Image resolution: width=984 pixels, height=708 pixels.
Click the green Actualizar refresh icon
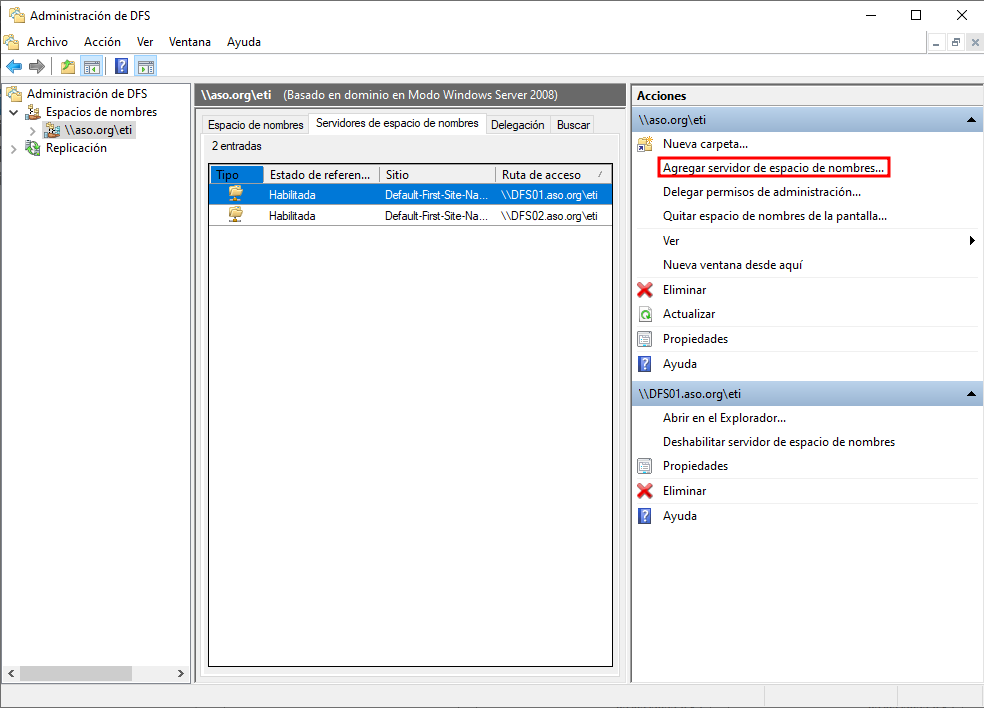point(645,314)
